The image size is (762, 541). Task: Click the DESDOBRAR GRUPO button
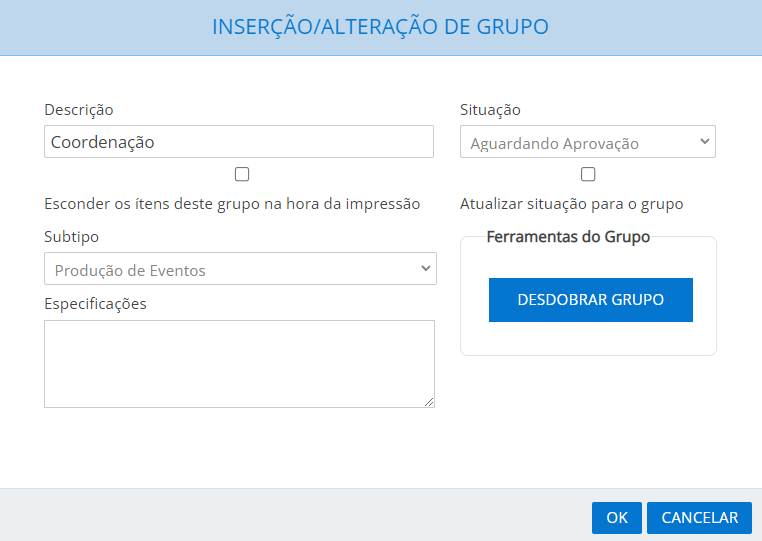click(x=590, y=300)
